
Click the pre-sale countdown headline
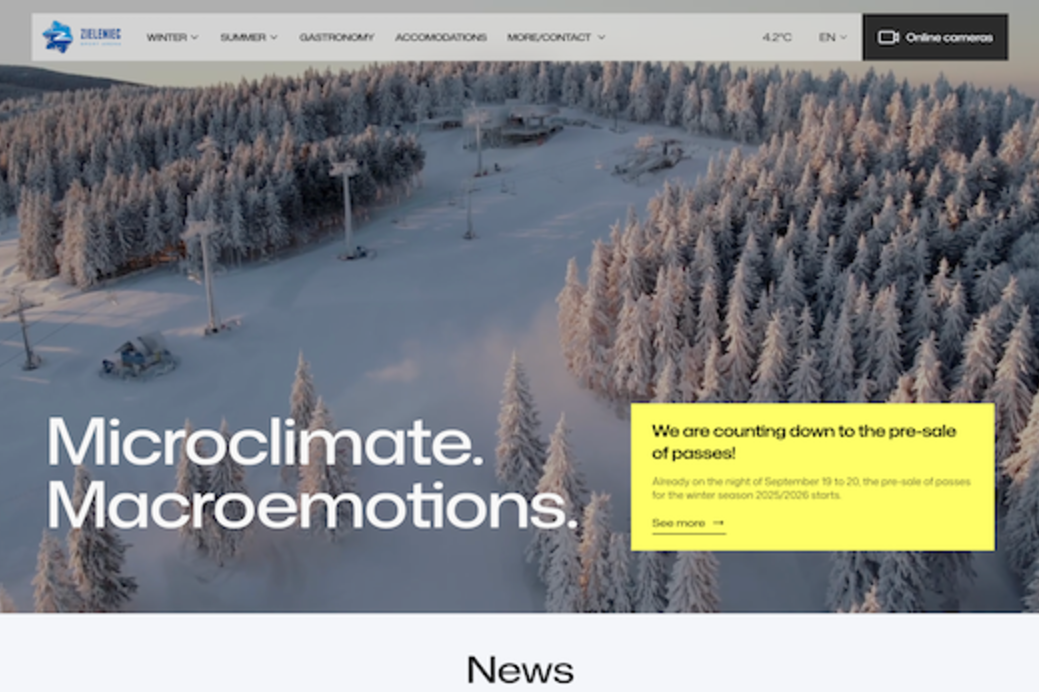[x=804, y=441]
